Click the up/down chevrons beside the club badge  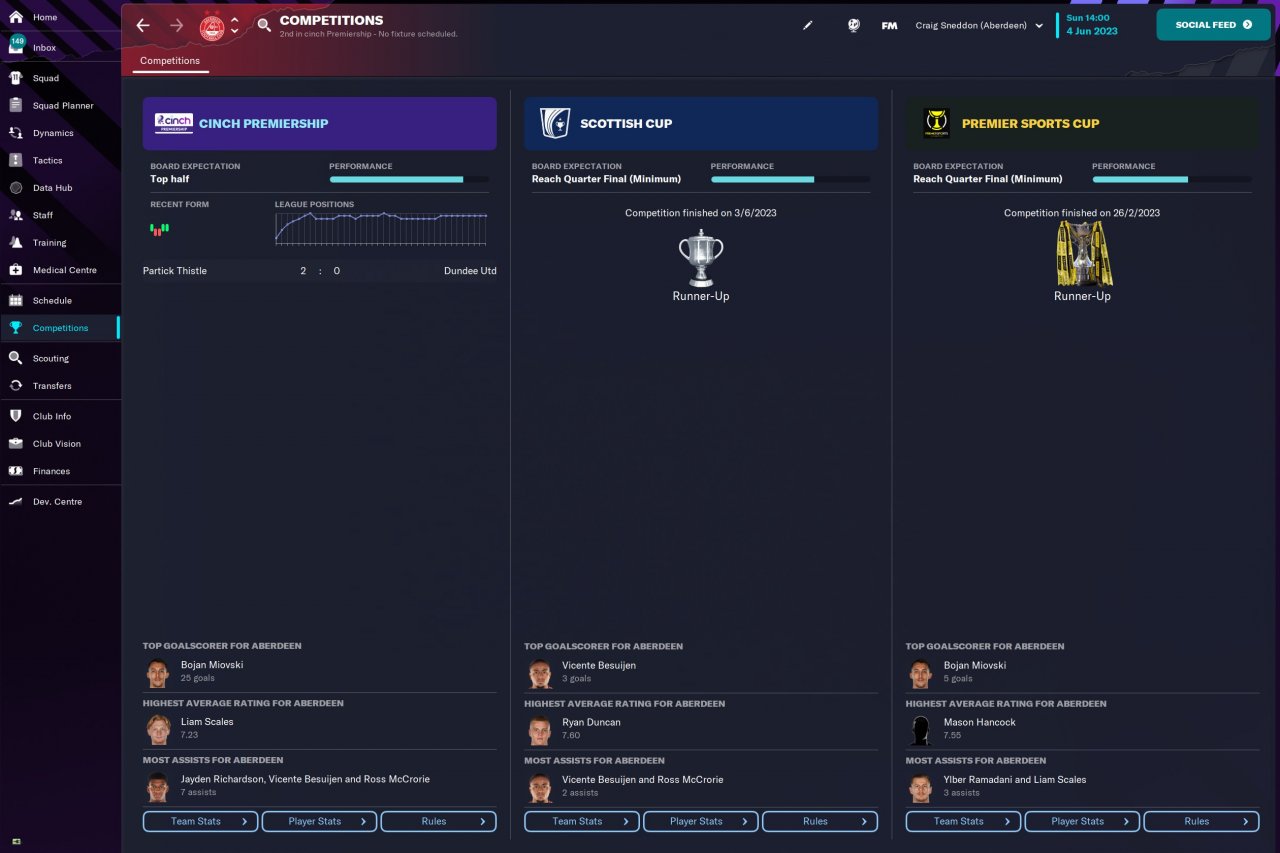235,26
